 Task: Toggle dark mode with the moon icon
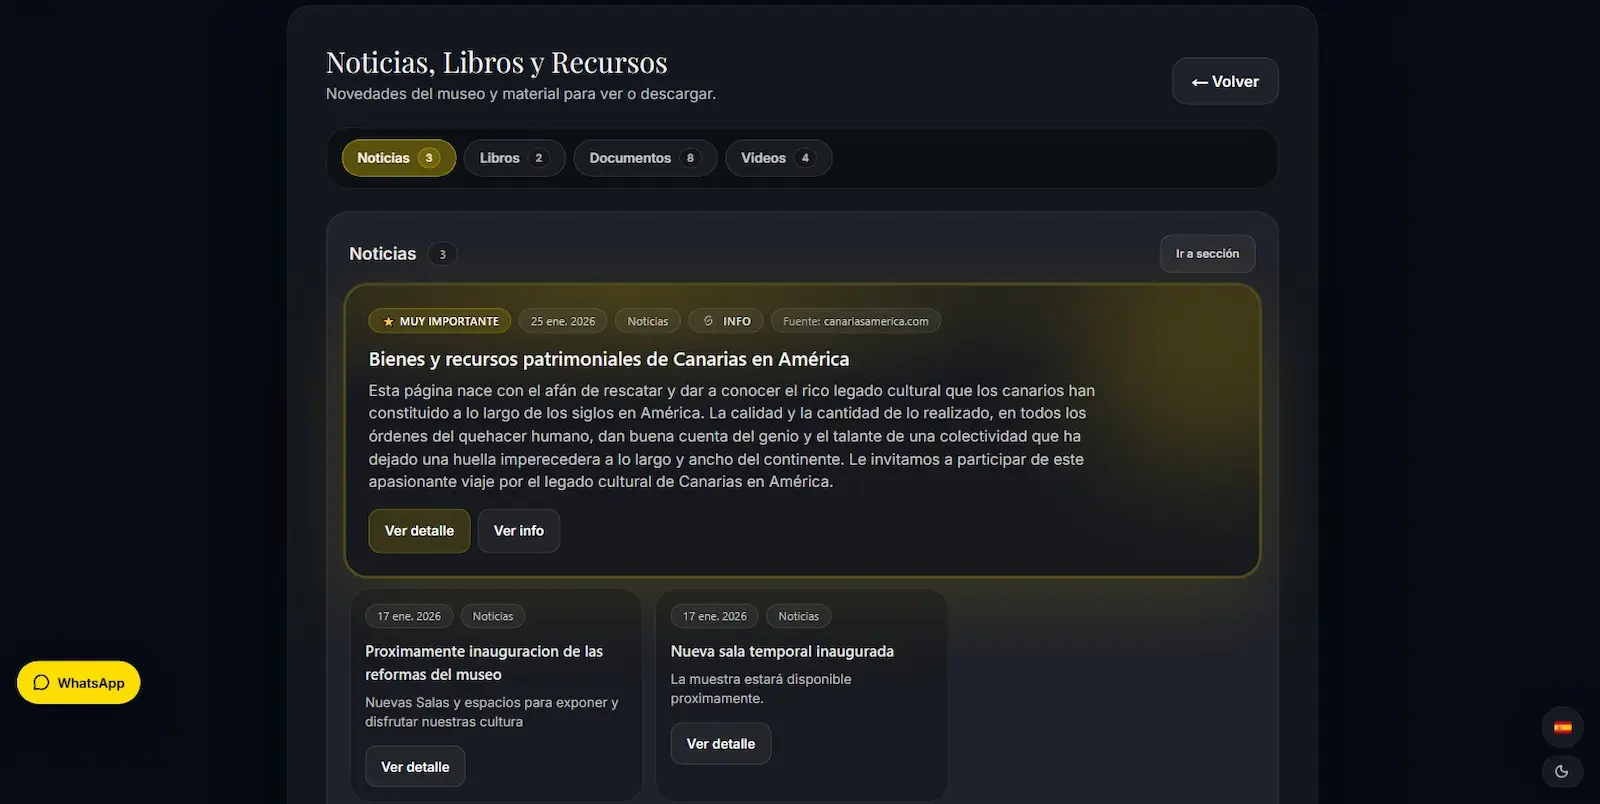pyautogui.click(x=1562, y=771)
